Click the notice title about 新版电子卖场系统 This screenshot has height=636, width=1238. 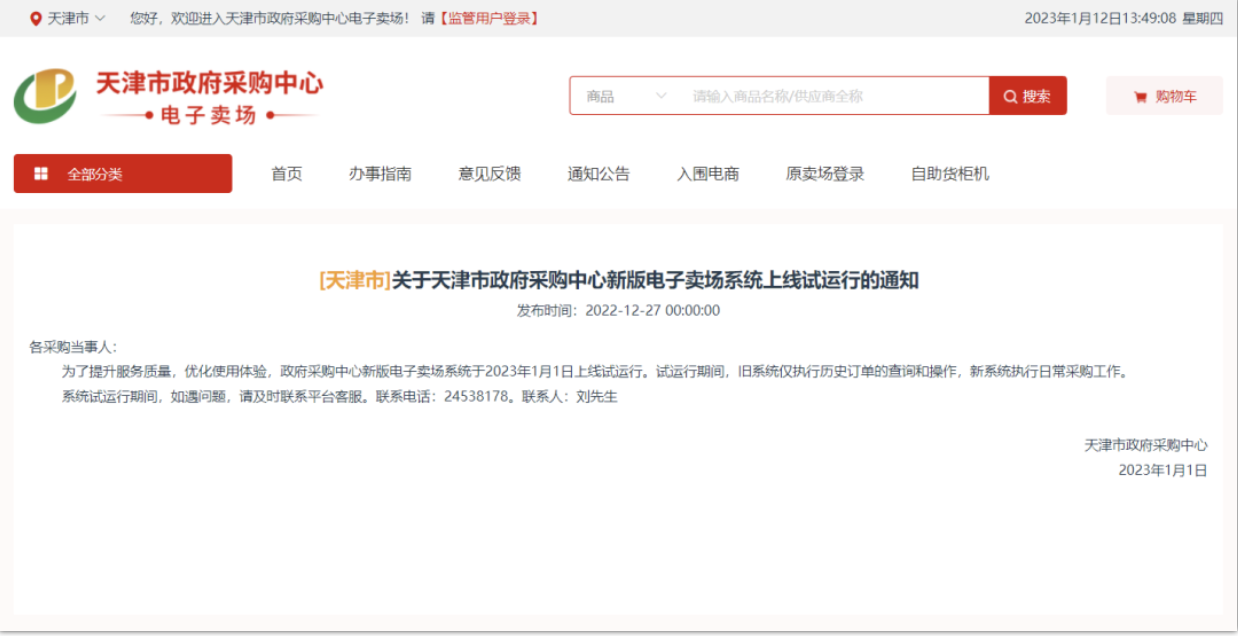(655, 281)
